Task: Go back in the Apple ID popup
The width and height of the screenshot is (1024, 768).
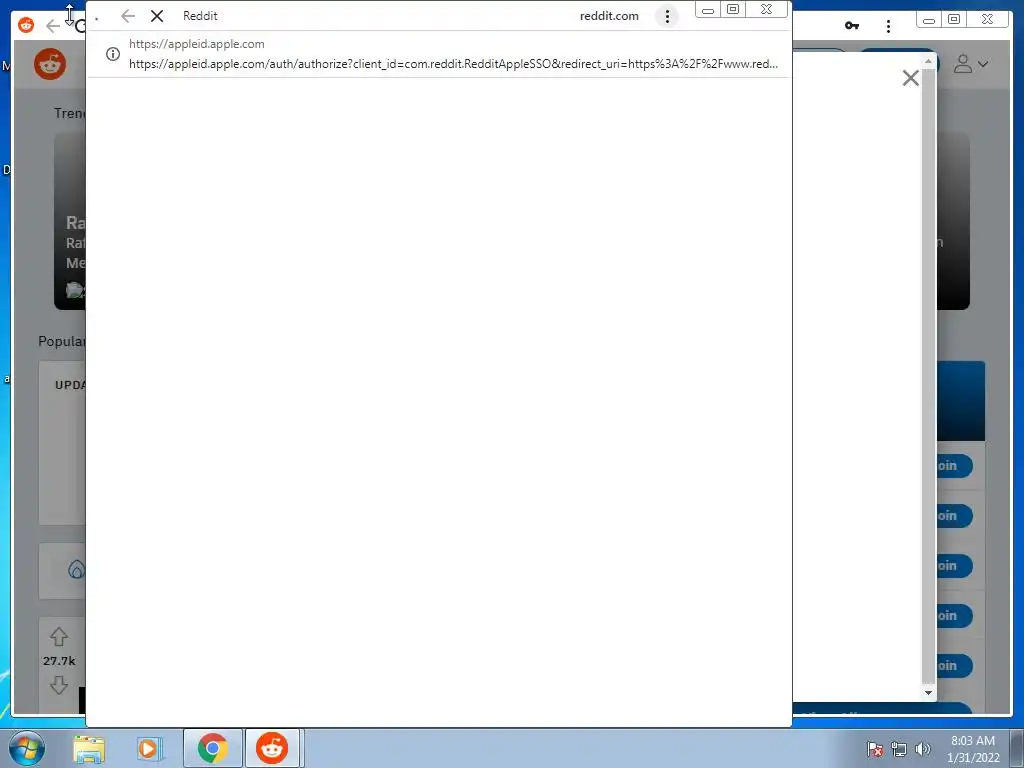Action: (x=128, y=16)
